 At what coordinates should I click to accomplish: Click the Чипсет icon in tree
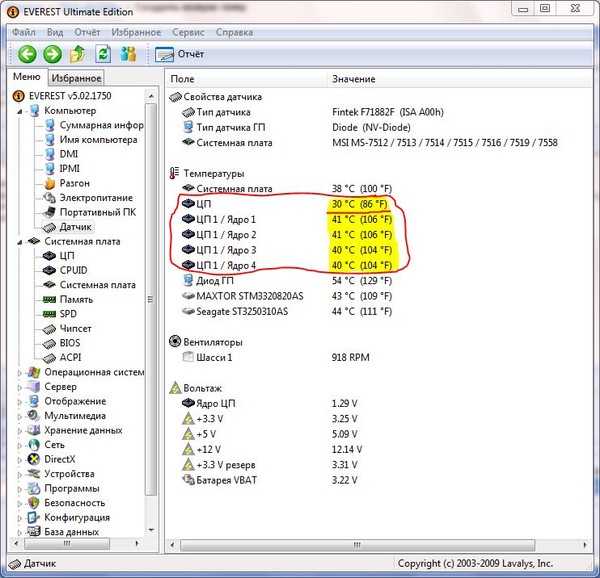tap(49, 329)
